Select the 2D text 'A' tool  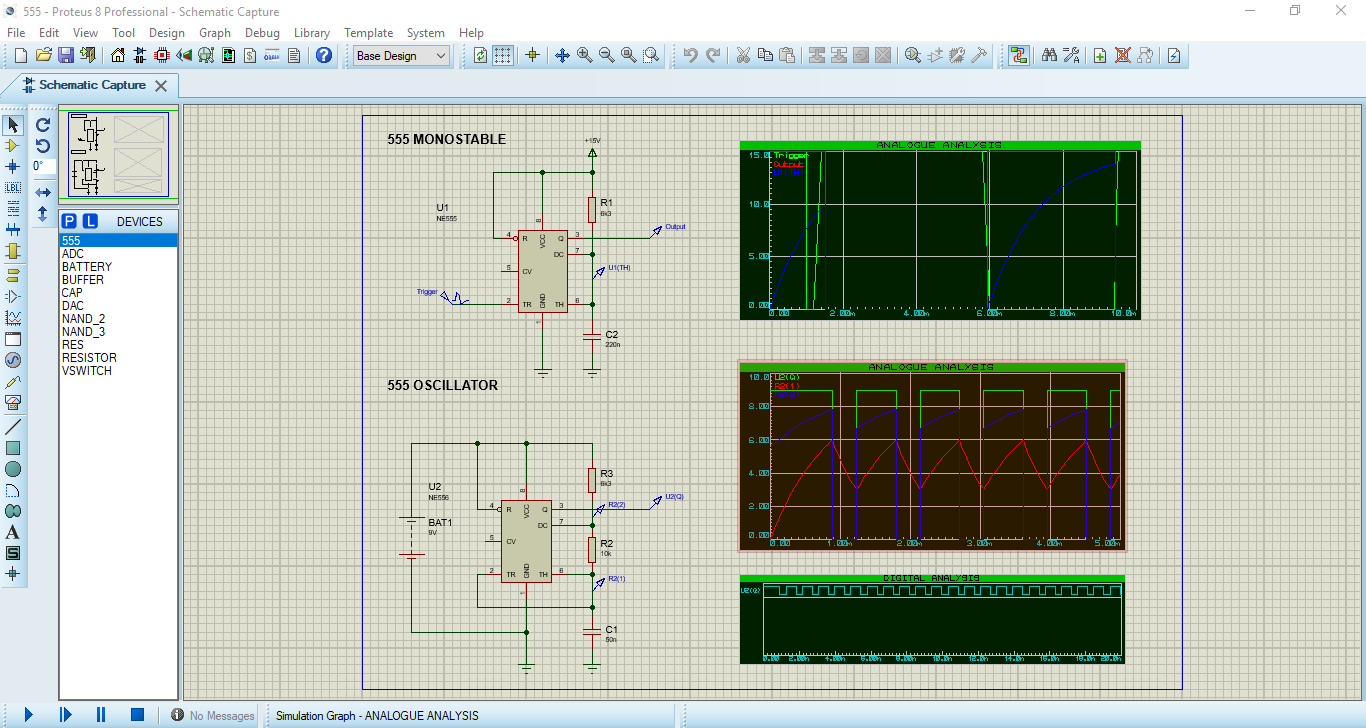point(13,532)
